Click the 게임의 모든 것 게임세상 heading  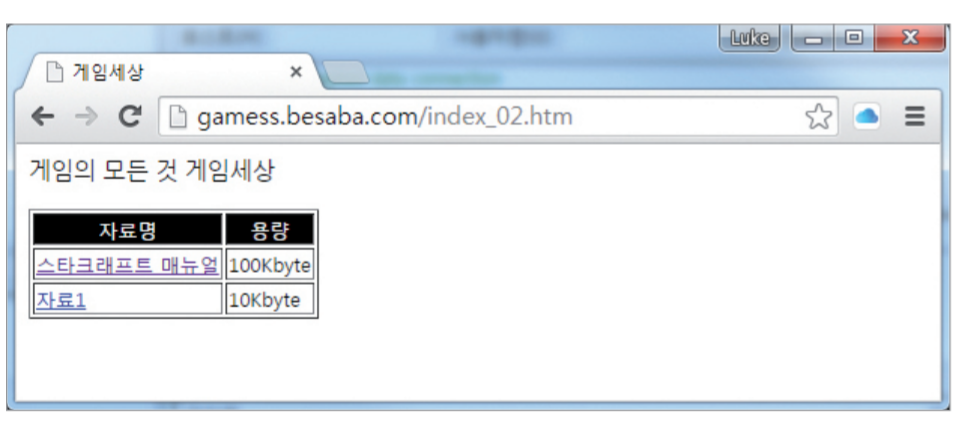[x=152, y=171]
